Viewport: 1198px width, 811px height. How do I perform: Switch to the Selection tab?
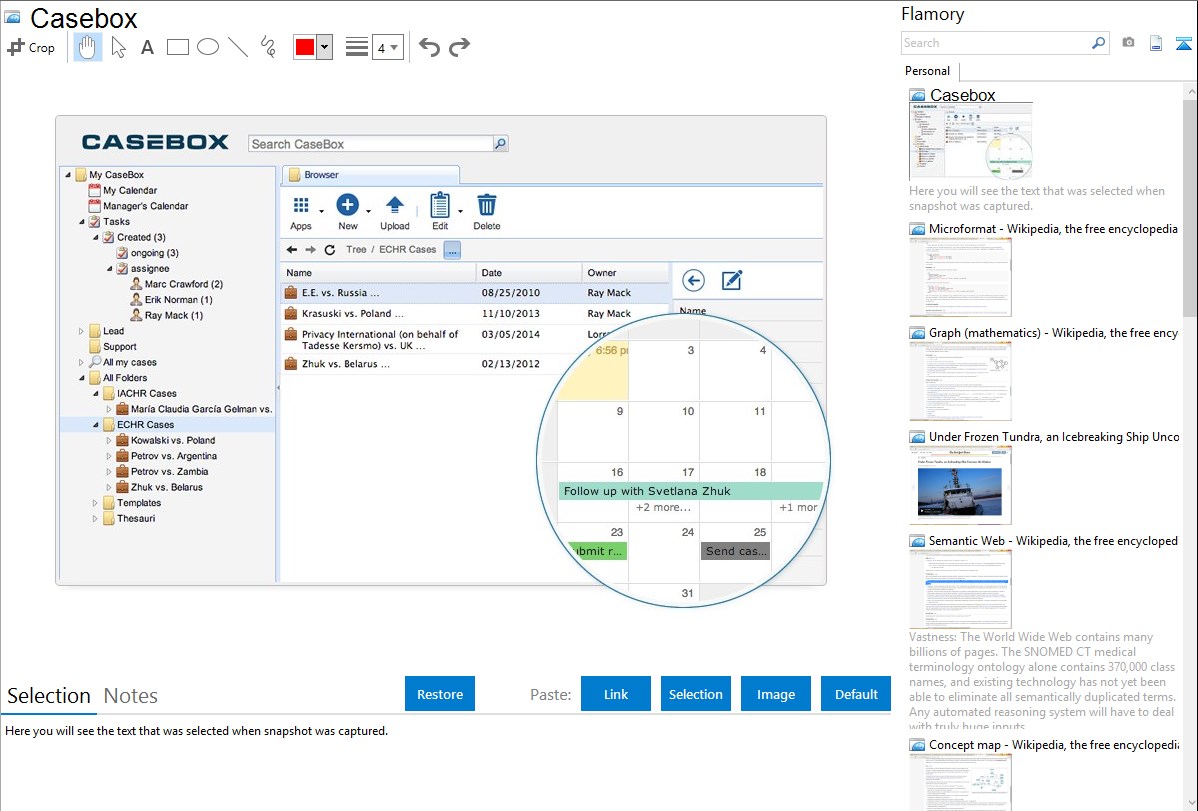[49, 696]
